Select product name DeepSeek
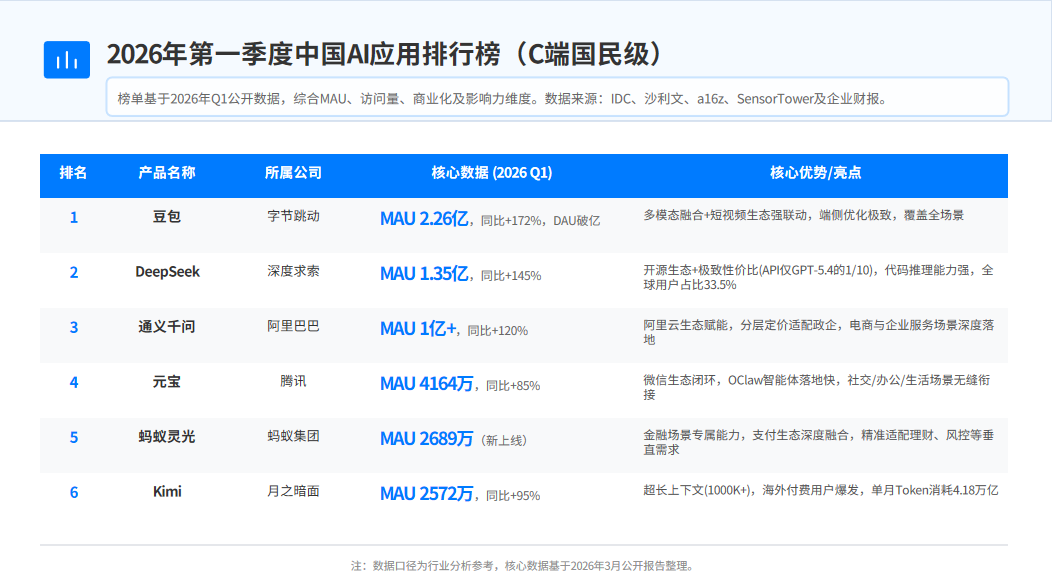This screenshot has height=587, width=1052. coord(167,272)
